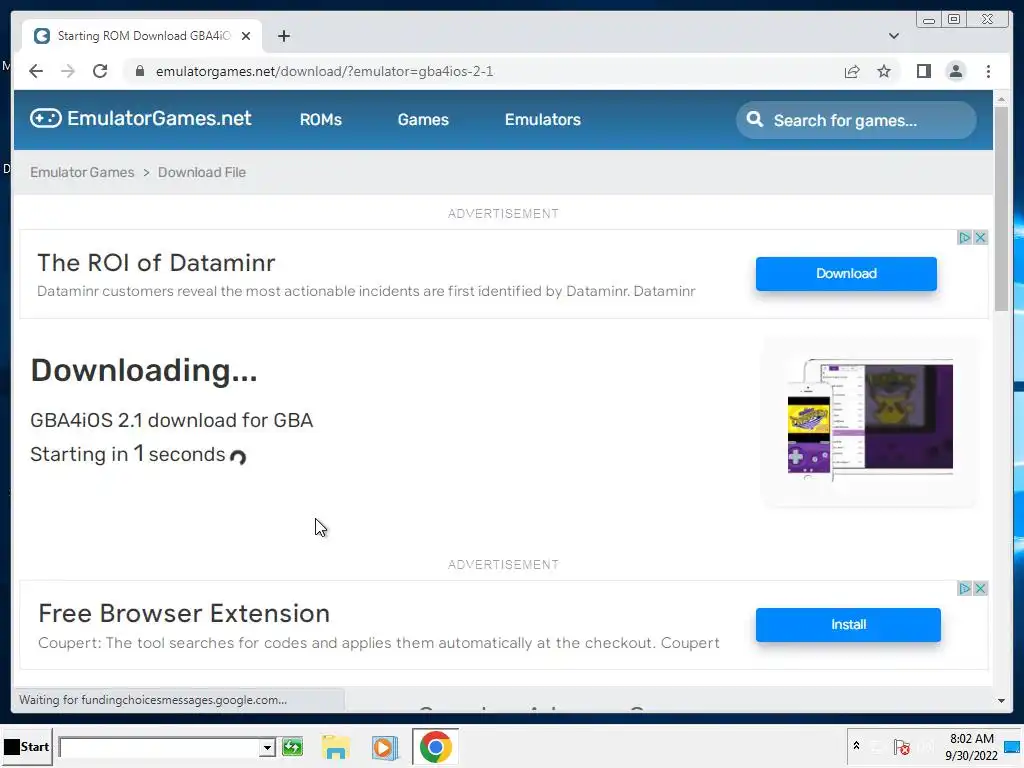Open the Chrome profile menu
1024x768 pixels.
pyautogui.click(x=955, y=71)
